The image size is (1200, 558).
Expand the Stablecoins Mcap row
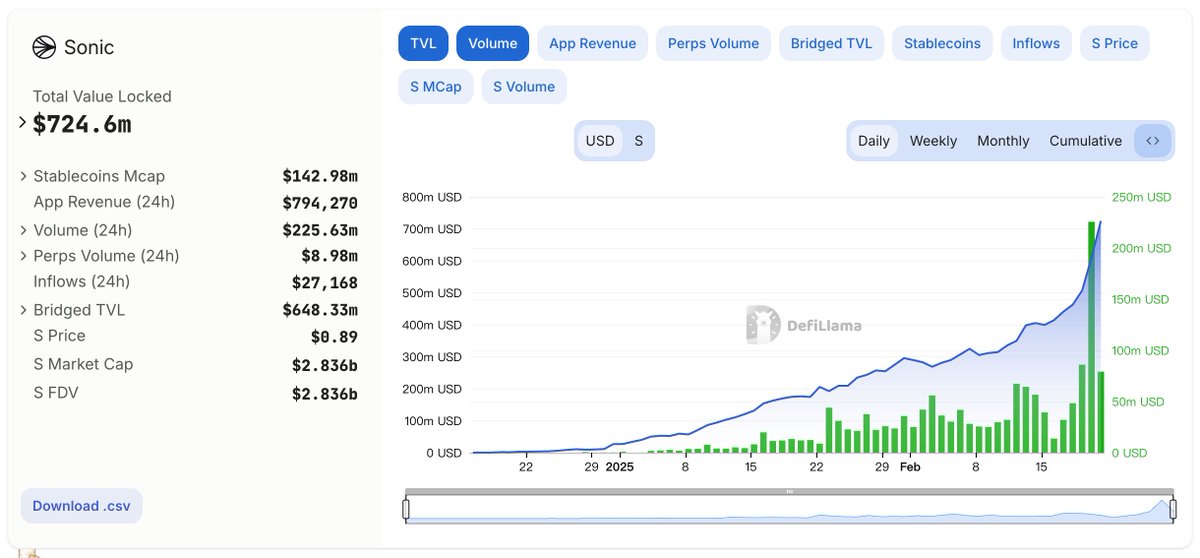click(23, 176)
